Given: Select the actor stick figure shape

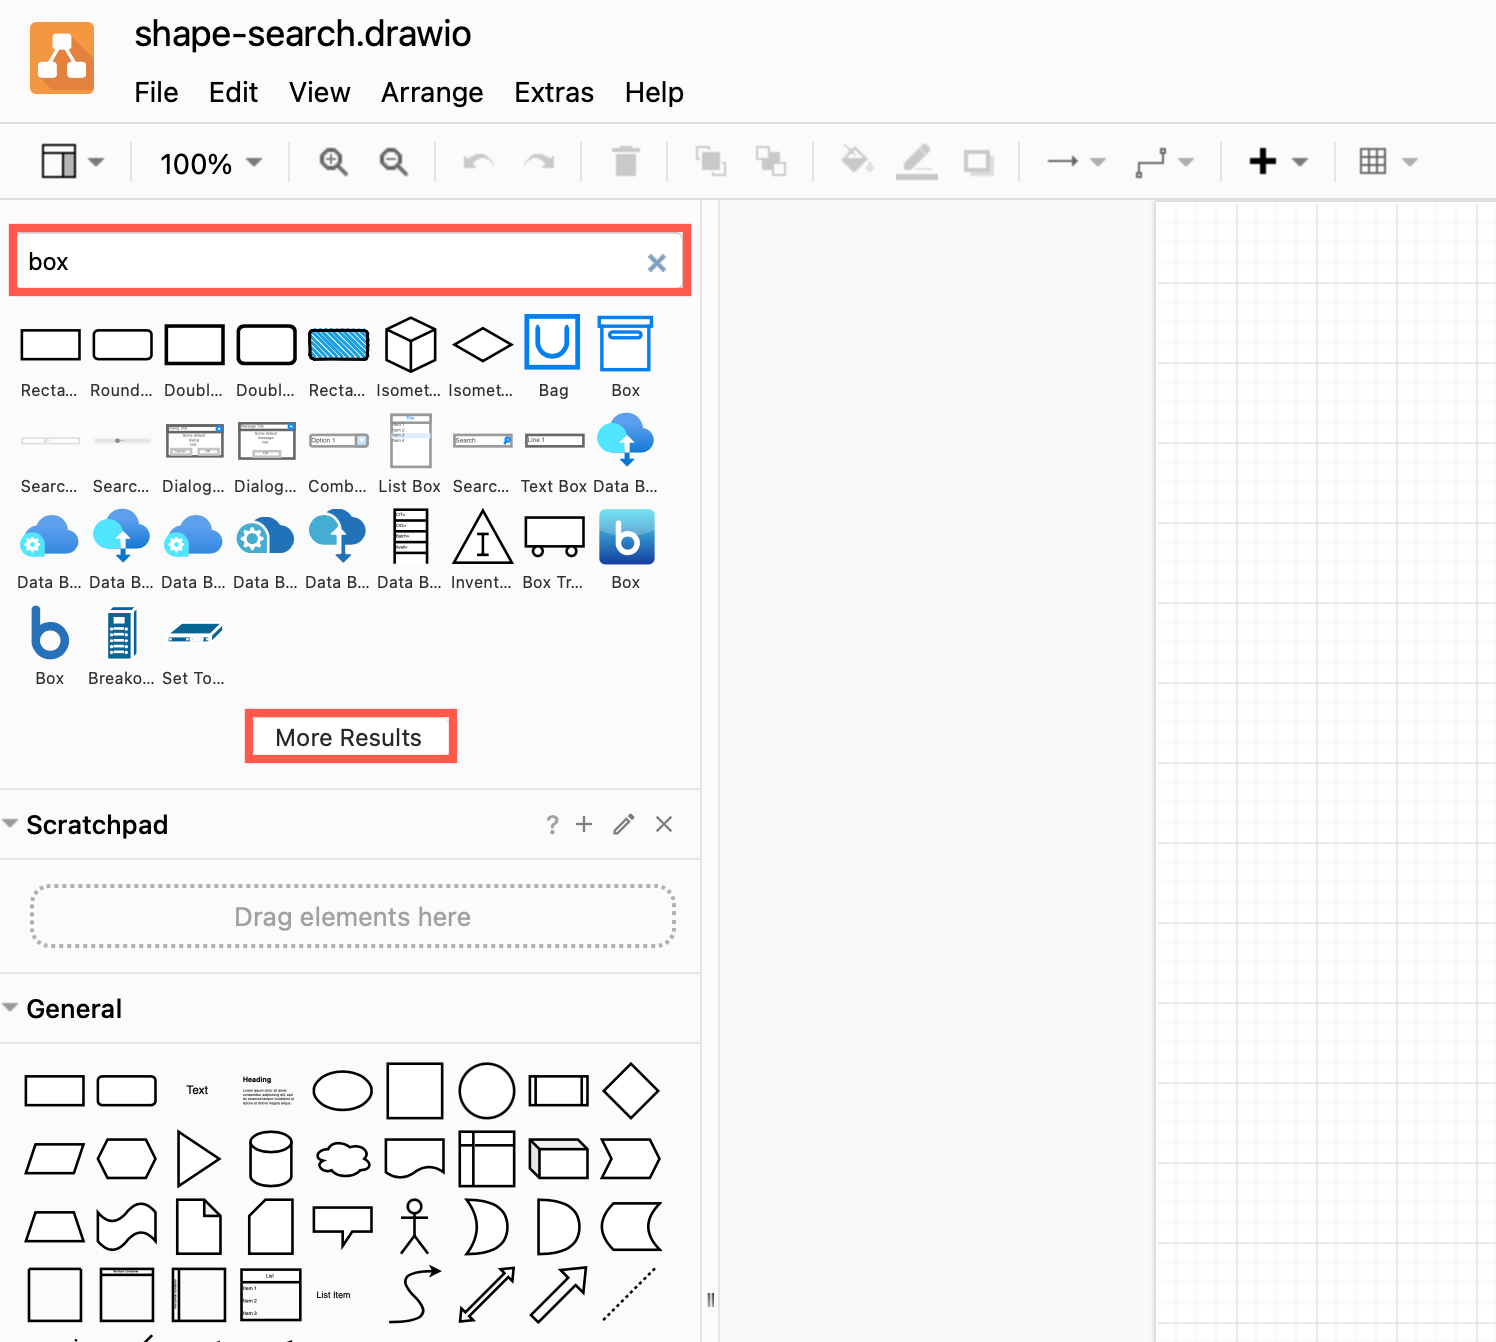Looking at the screenshot, I should [x=414, y=1226].
